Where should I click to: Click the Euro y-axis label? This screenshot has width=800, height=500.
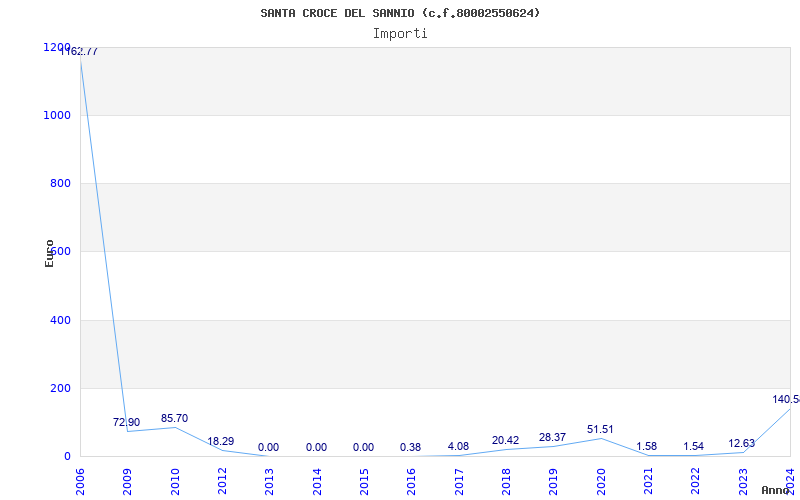coord(49,254)
